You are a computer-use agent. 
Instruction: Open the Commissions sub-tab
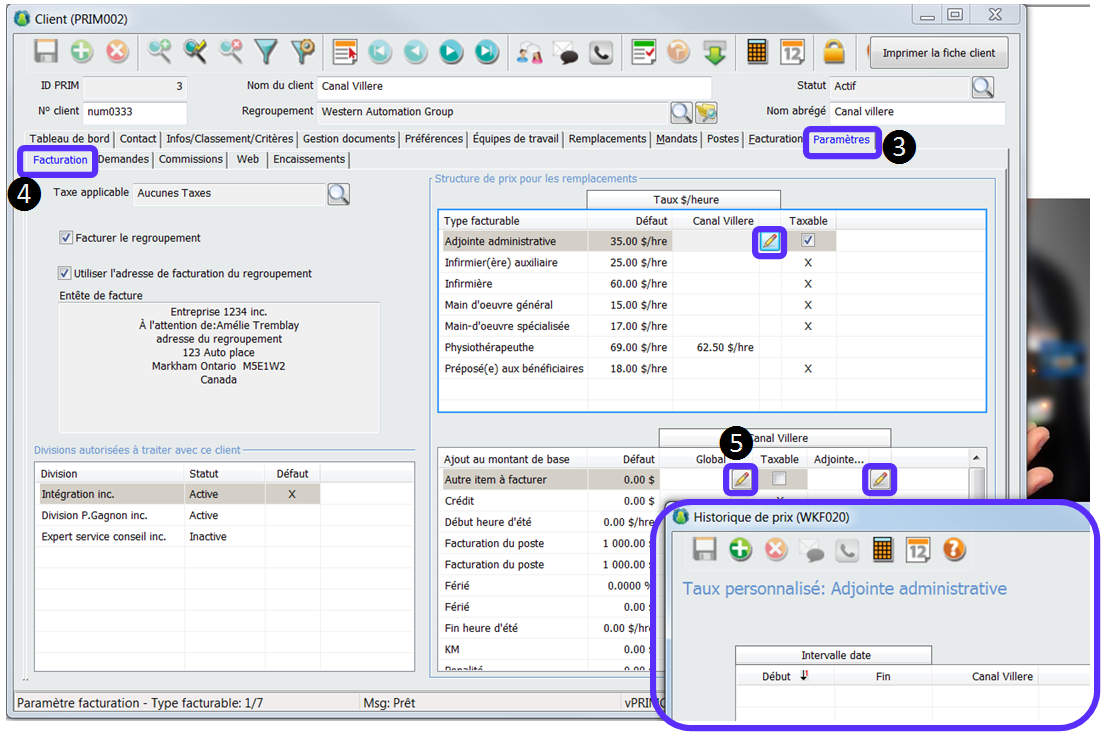pos(191,159)
